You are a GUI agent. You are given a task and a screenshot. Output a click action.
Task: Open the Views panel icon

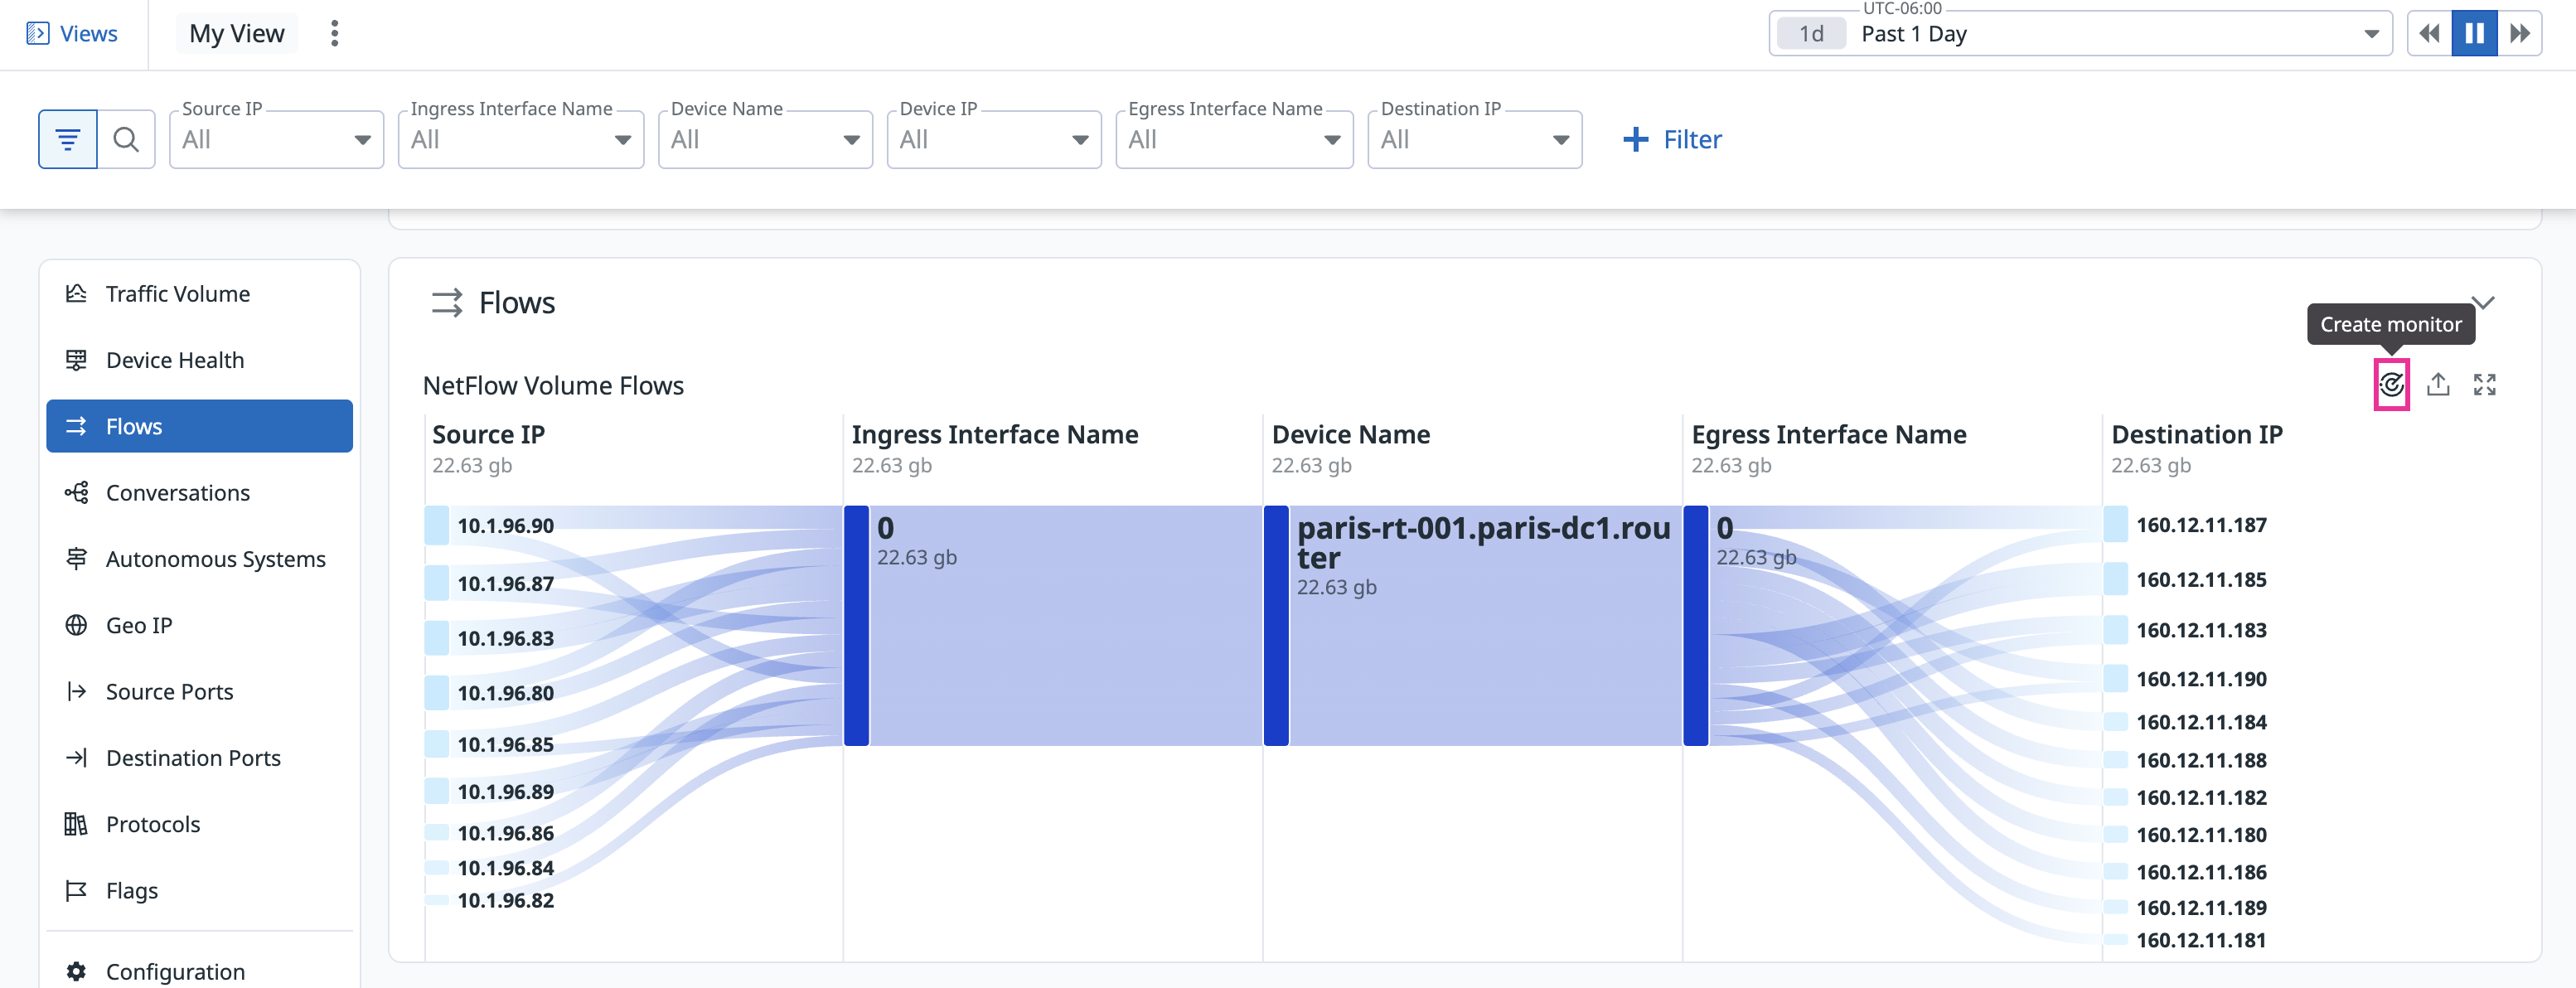pos(37,33)
